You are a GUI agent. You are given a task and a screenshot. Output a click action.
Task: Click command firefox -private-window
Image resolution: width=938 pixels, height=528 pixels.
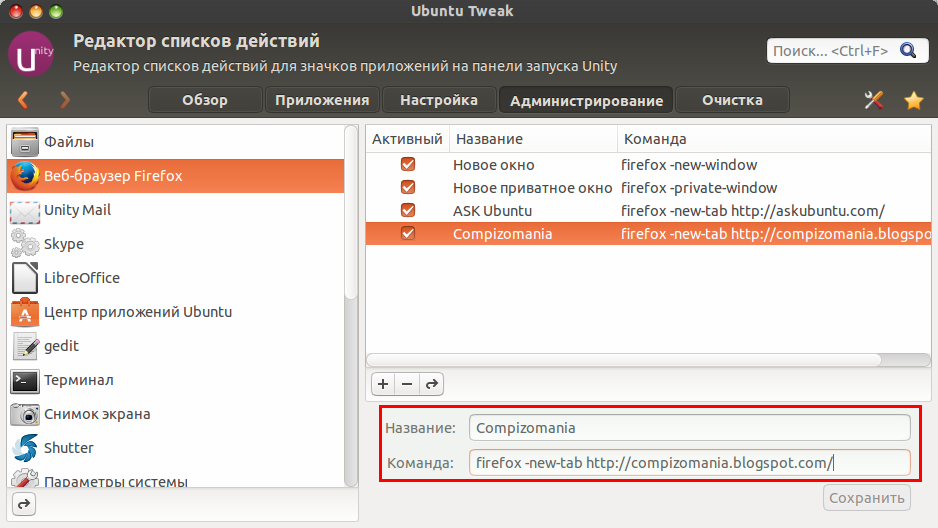tap(699, 188)
